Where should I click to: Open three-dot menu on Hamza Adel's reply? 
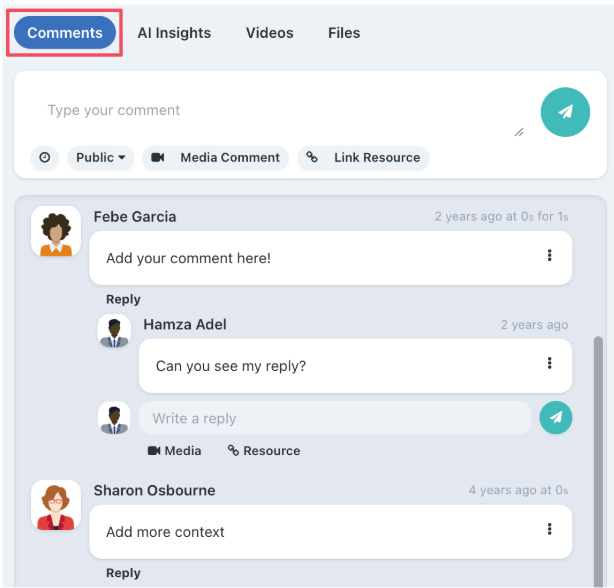point(549,364)
